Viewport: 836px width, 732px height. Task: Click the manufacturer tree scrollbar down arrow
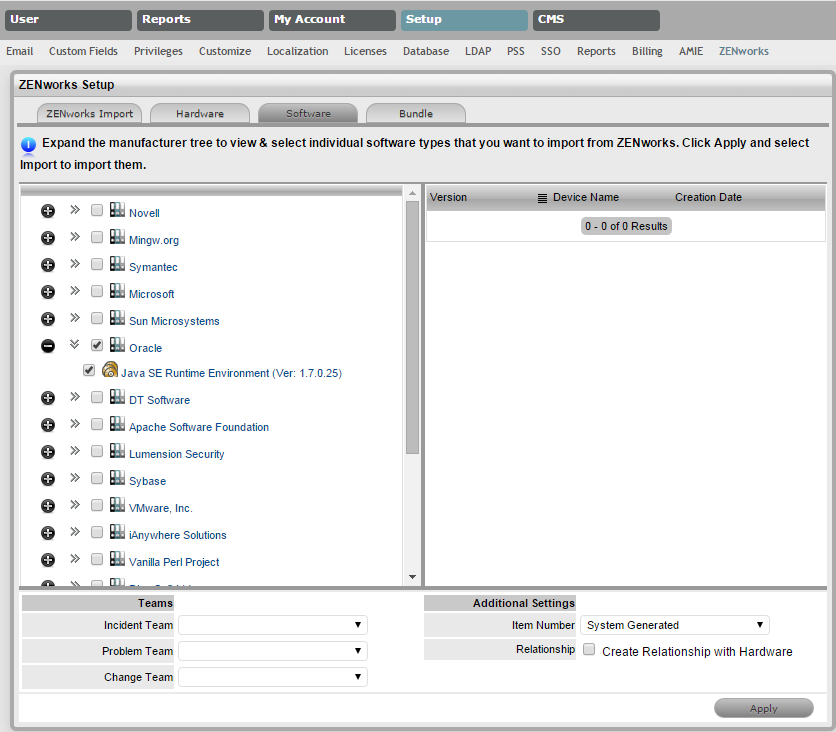coord(412,577)
